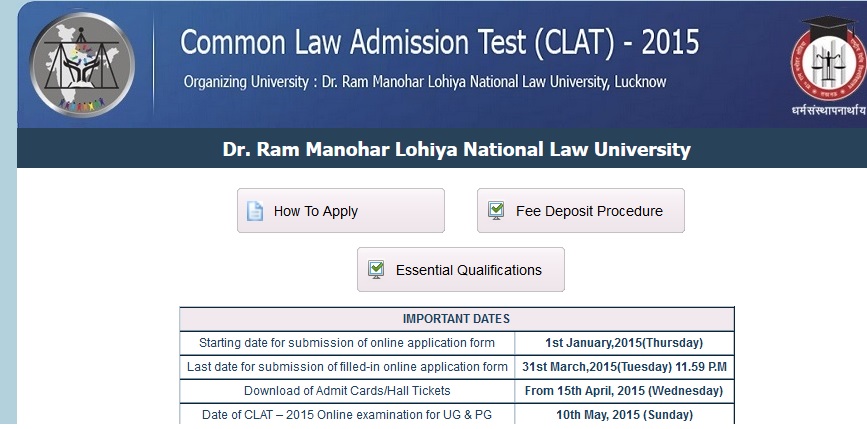867x429 pixels.
Task: Click the university crest logo
Action: click(x=828, y=59)
